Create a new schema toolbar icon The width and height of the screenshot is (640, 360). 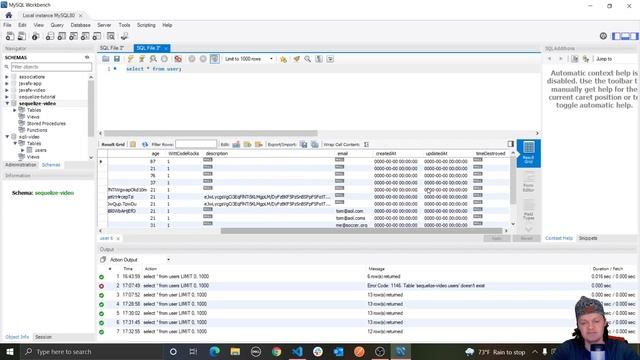[x=50, y=36]
